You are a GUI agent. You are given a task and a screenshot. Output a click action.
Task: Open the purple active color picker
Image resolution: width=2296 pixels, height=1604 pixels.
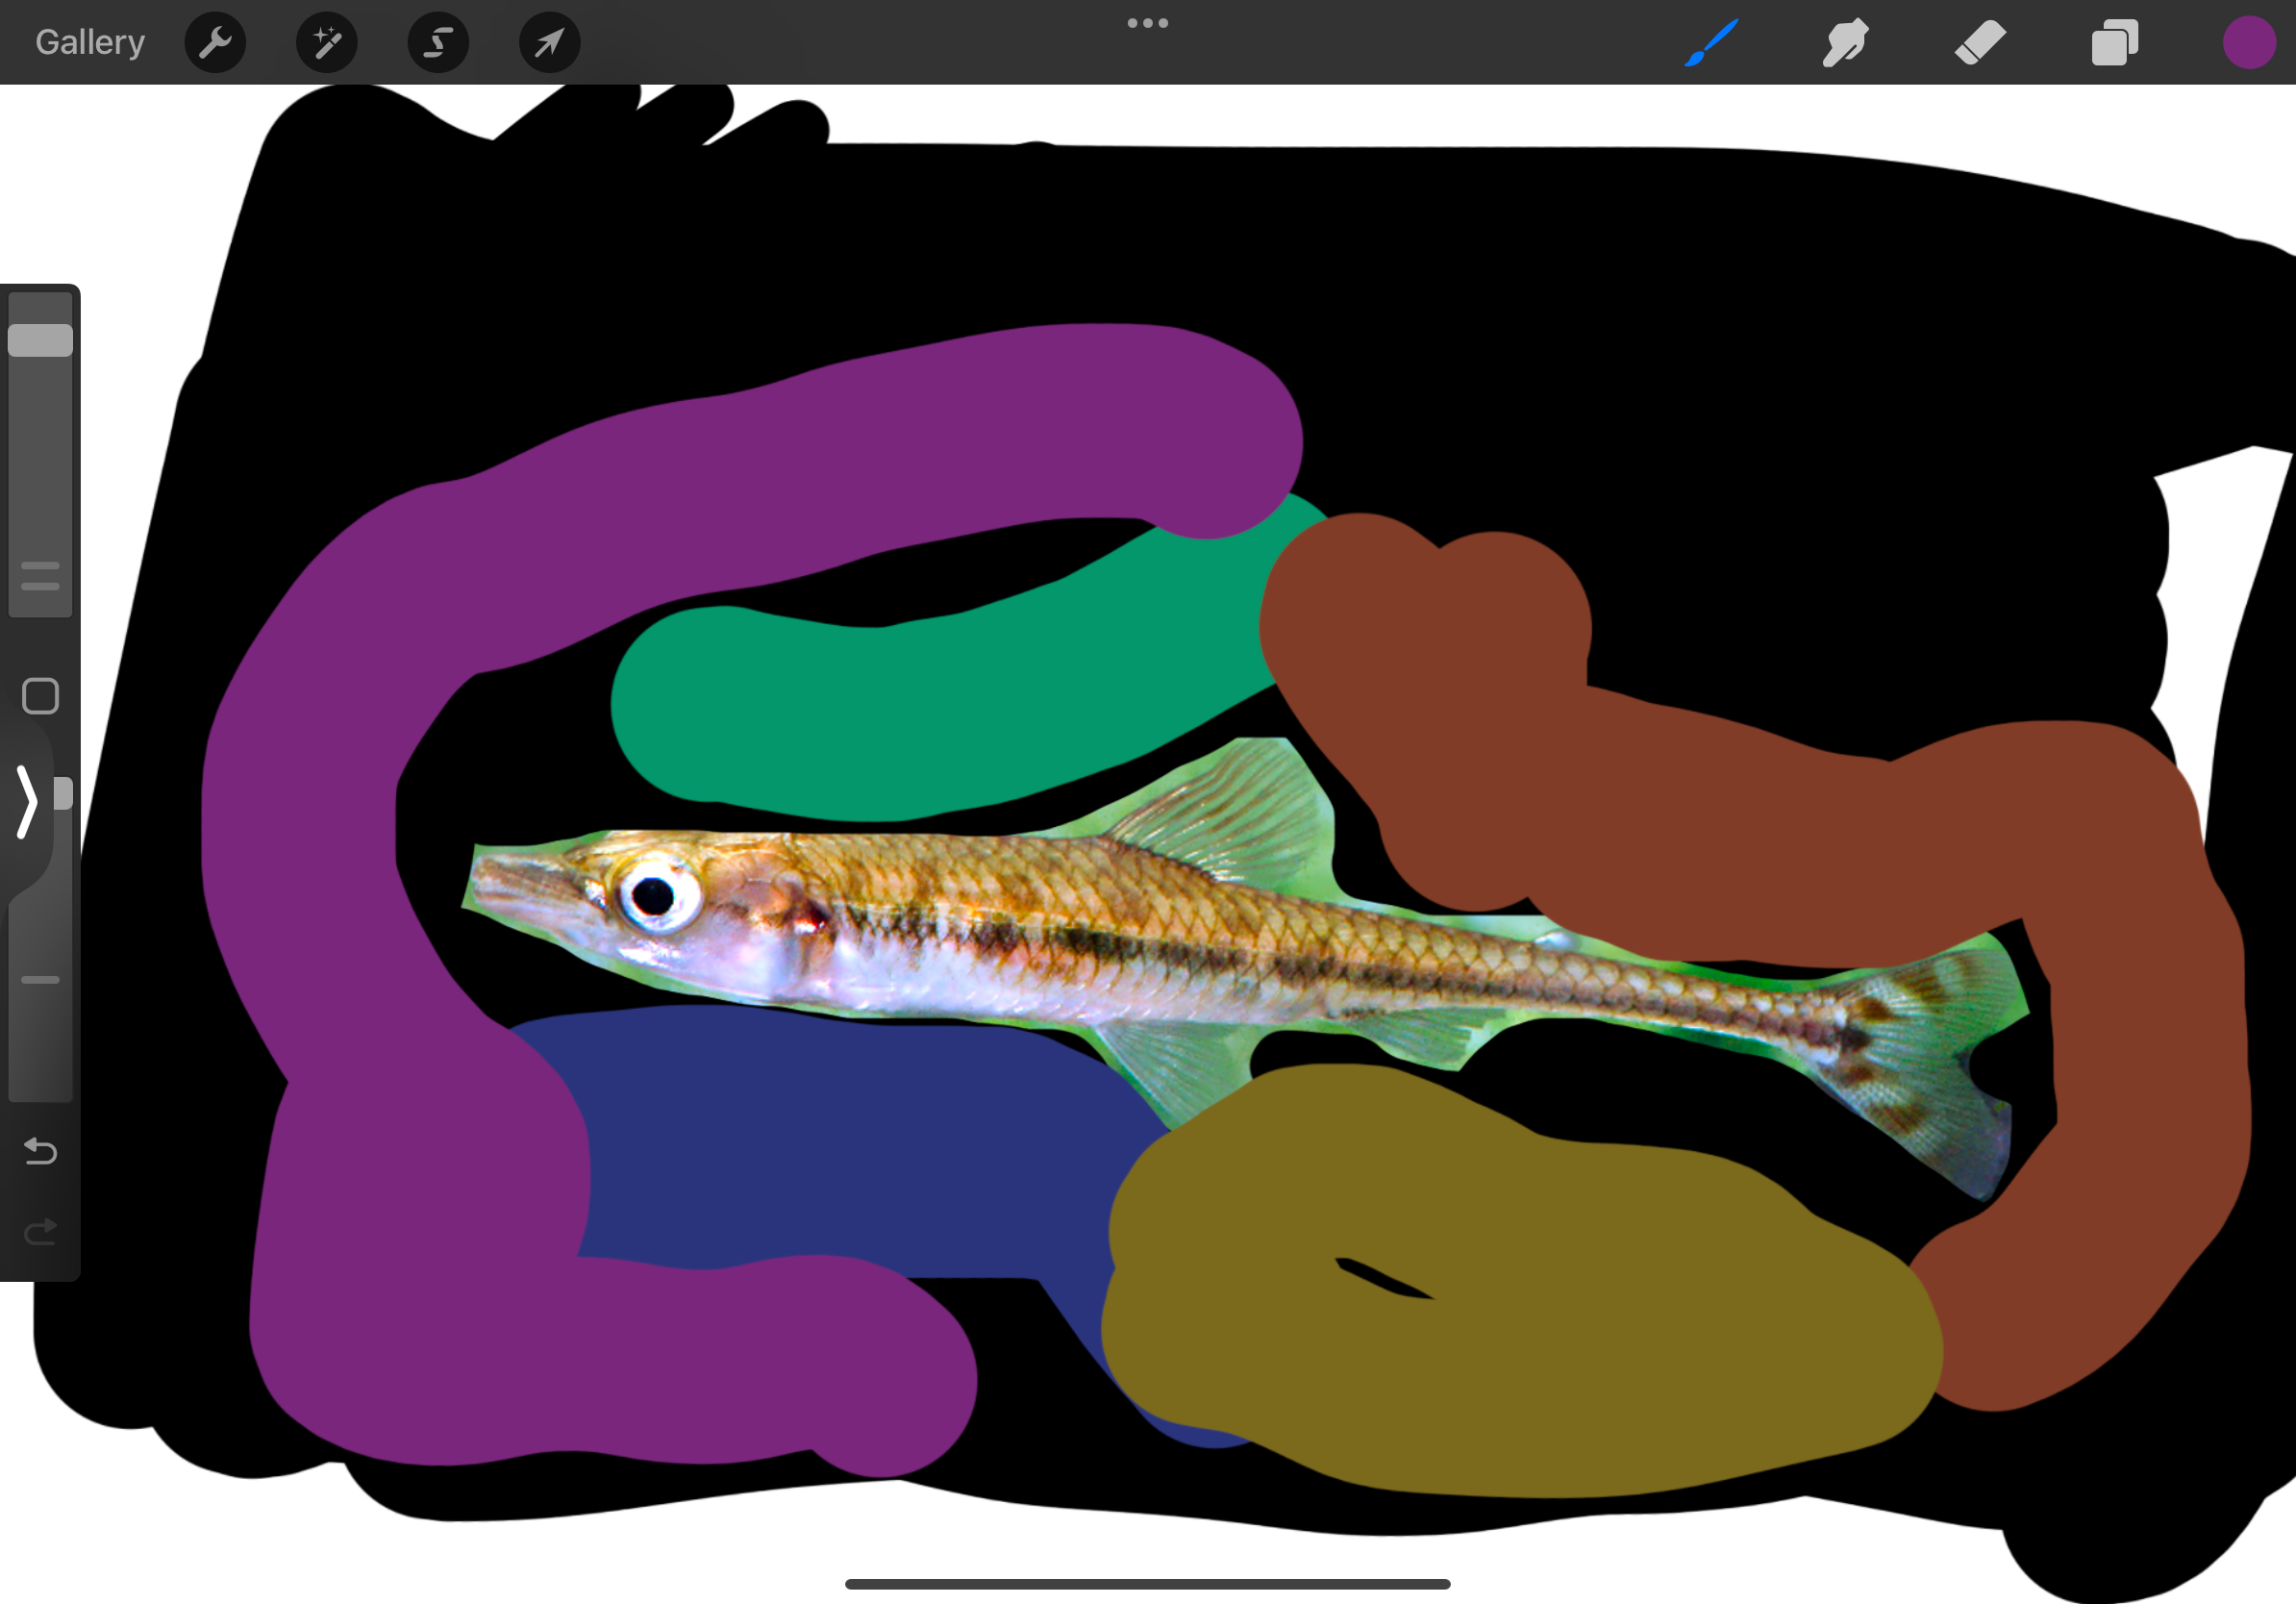2249,43
